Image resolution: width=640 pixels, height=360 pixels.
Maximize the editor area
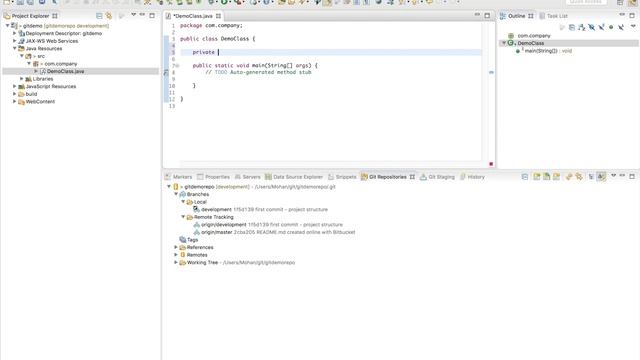pos(487,16)
